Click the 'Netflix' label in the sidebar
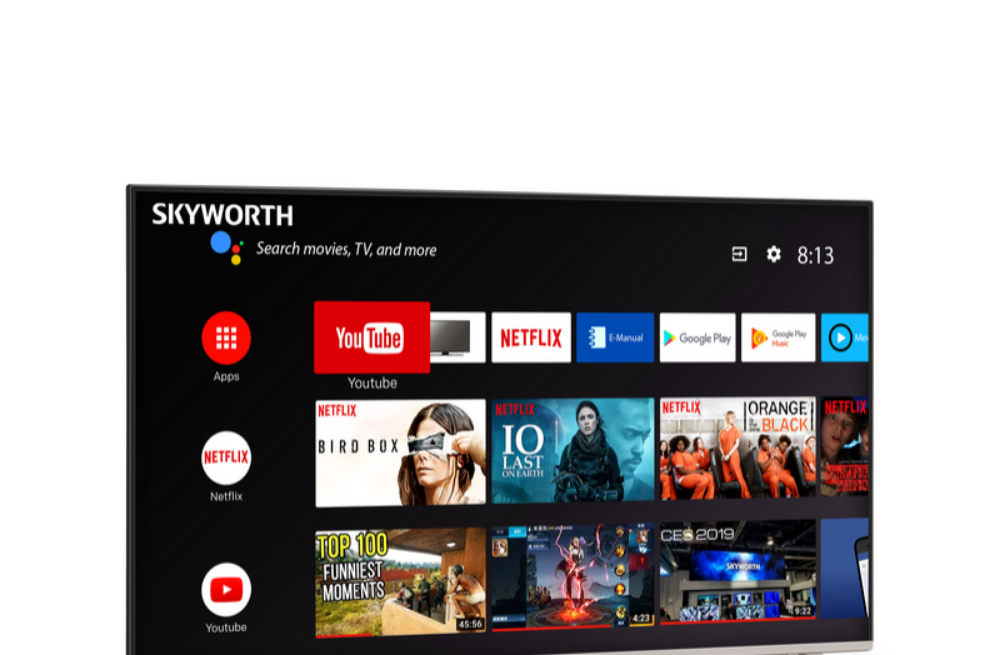 click(x=226, y=496)
